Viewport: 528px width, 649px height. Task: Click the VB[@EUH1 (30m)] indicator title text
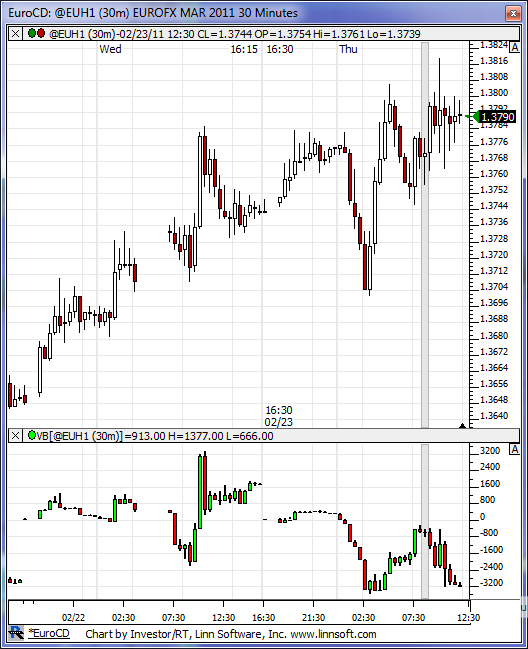coord(80,436)
